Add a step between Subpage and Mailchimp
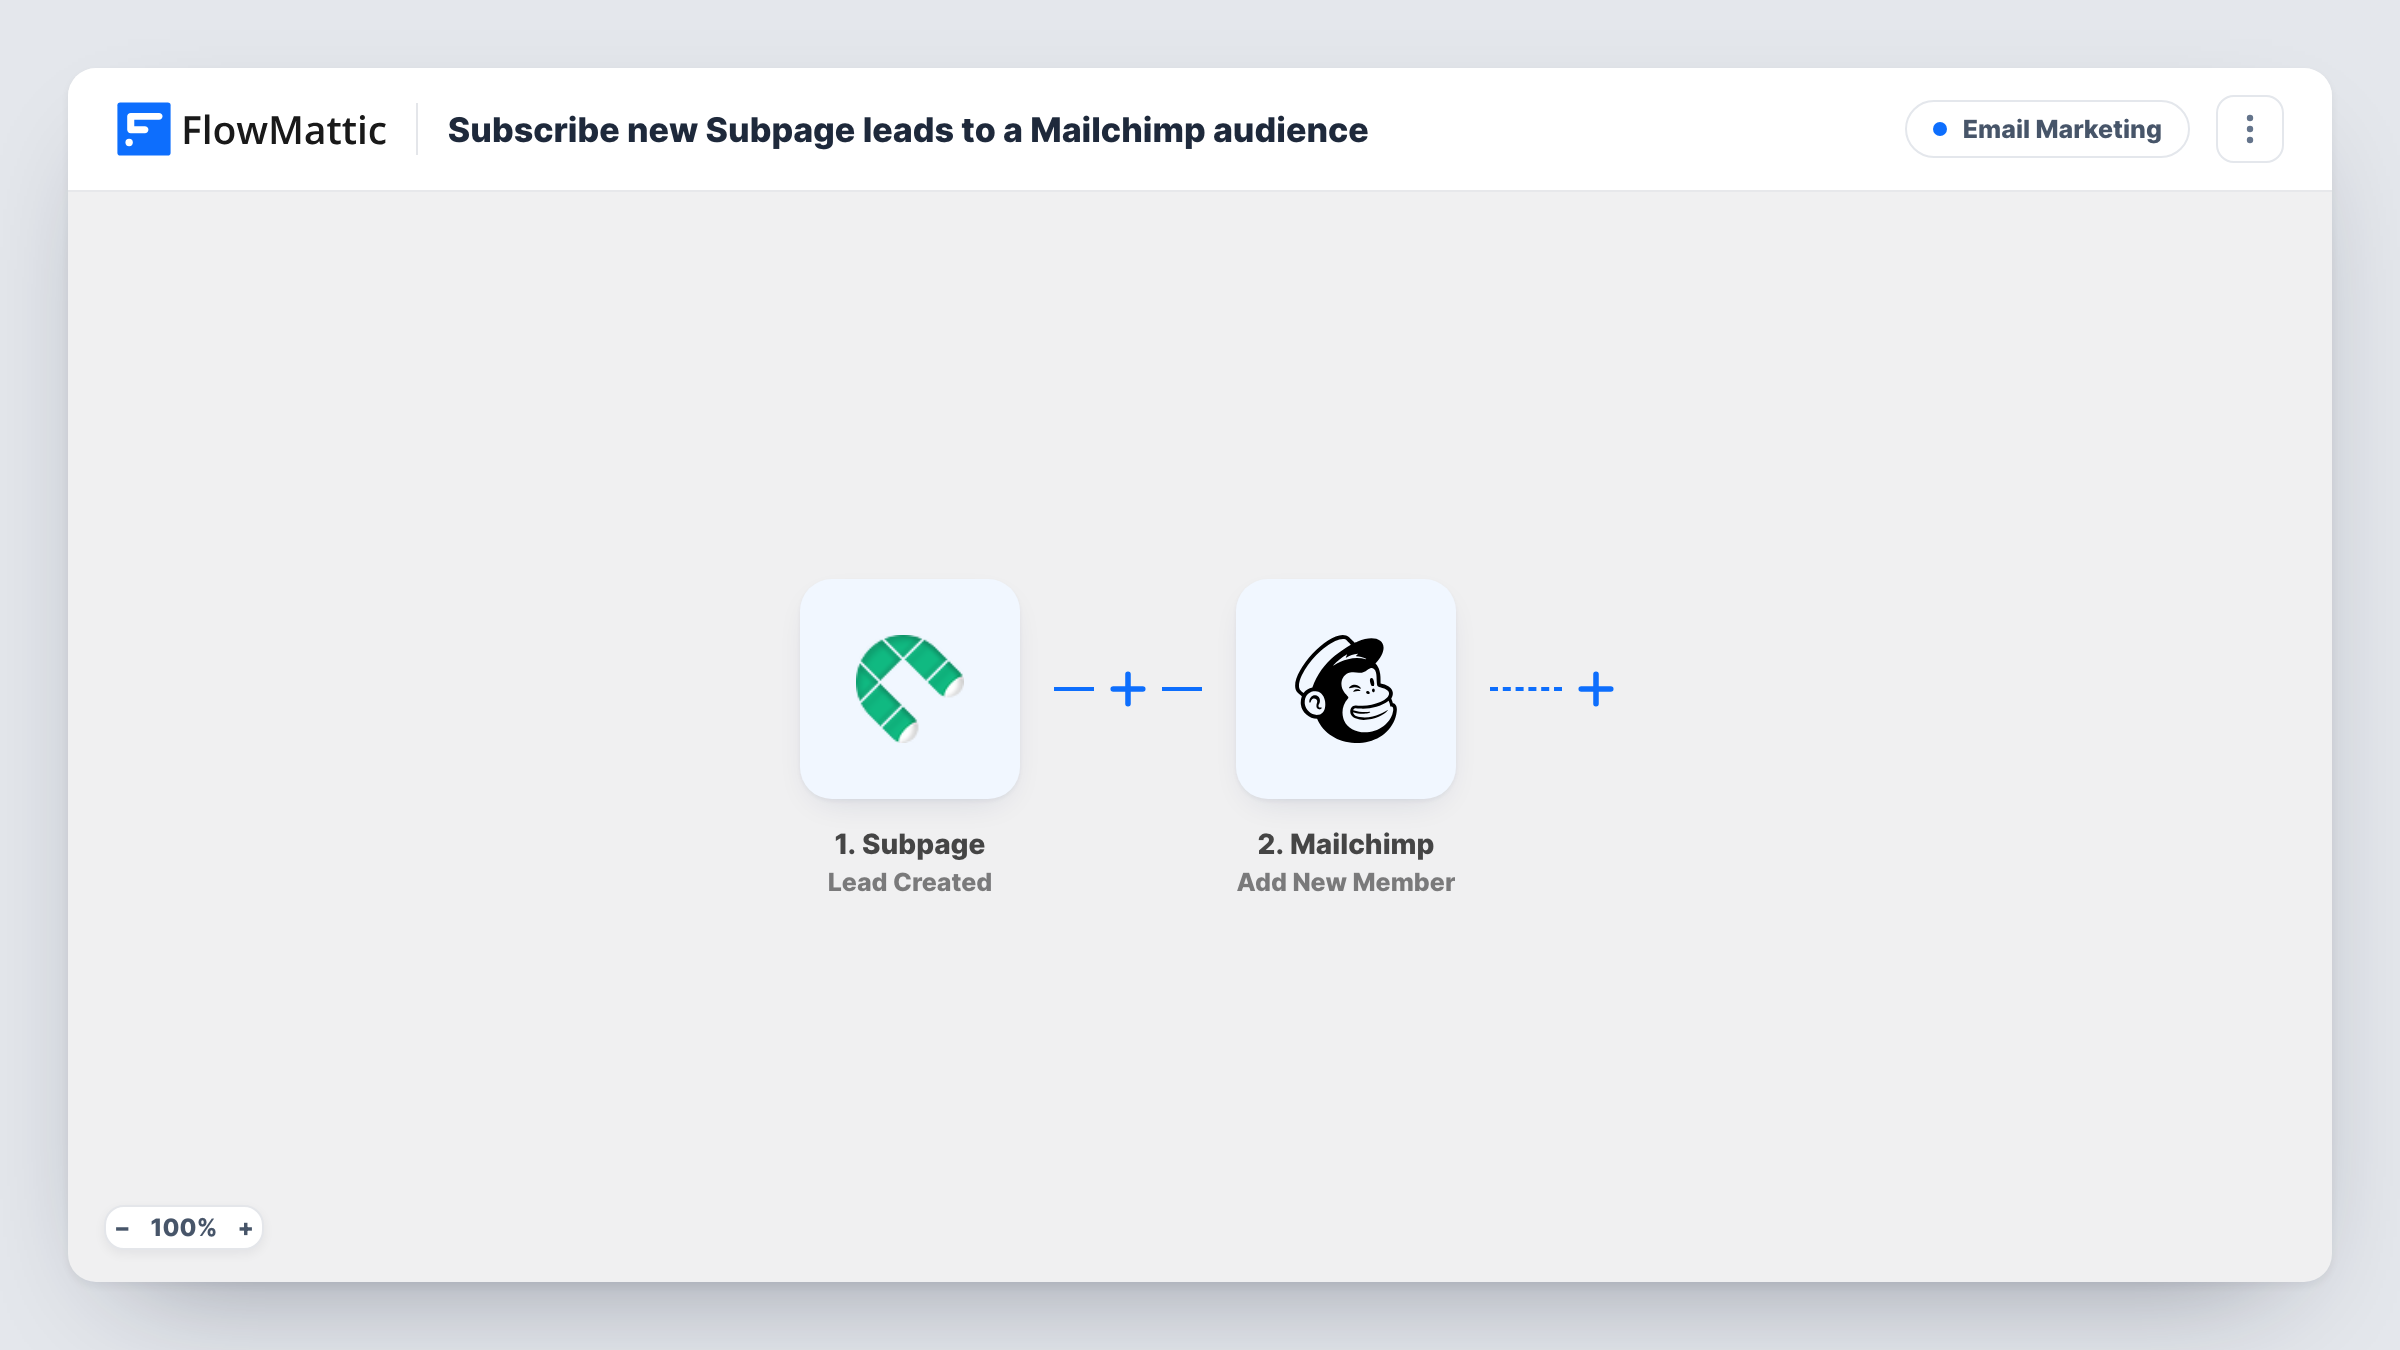This screenshot has width=2400, height=1350. pyautogui.click(x=1128, y=689)
